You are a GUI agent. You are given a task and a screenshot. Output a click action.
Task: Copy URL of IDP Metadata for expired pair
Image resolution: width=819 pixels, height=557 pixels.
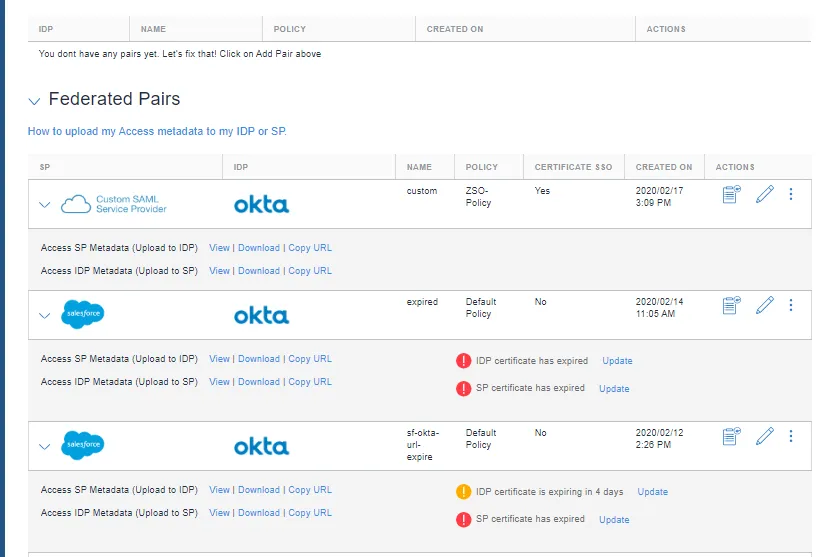(310, 382)
